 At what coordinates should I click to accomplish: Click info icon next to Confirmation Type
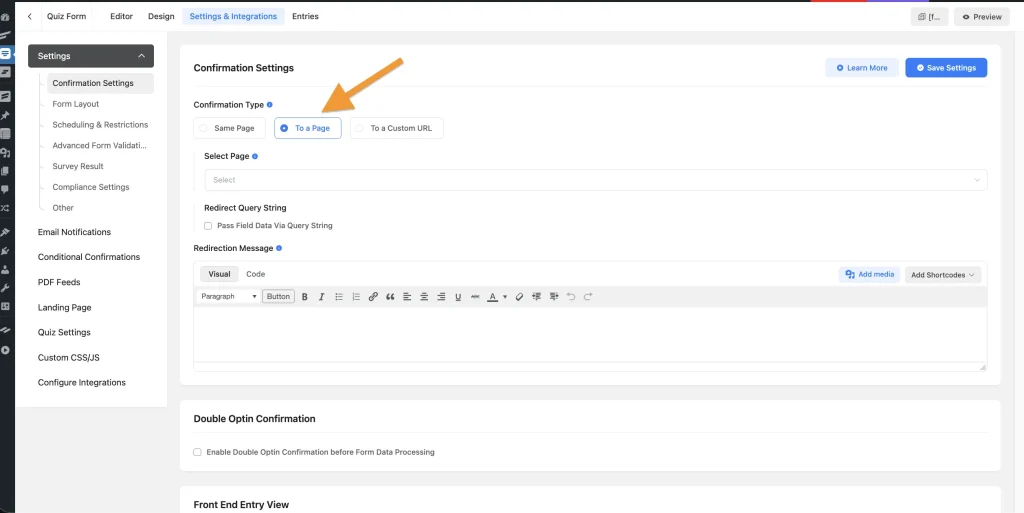tap(270, 104)
